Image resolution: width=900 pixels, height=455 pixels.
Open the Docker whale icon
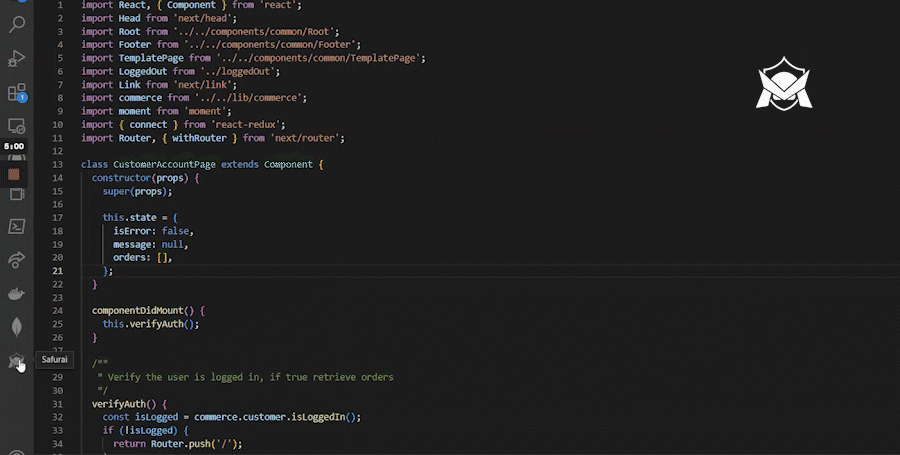click(x=17, y=294)
